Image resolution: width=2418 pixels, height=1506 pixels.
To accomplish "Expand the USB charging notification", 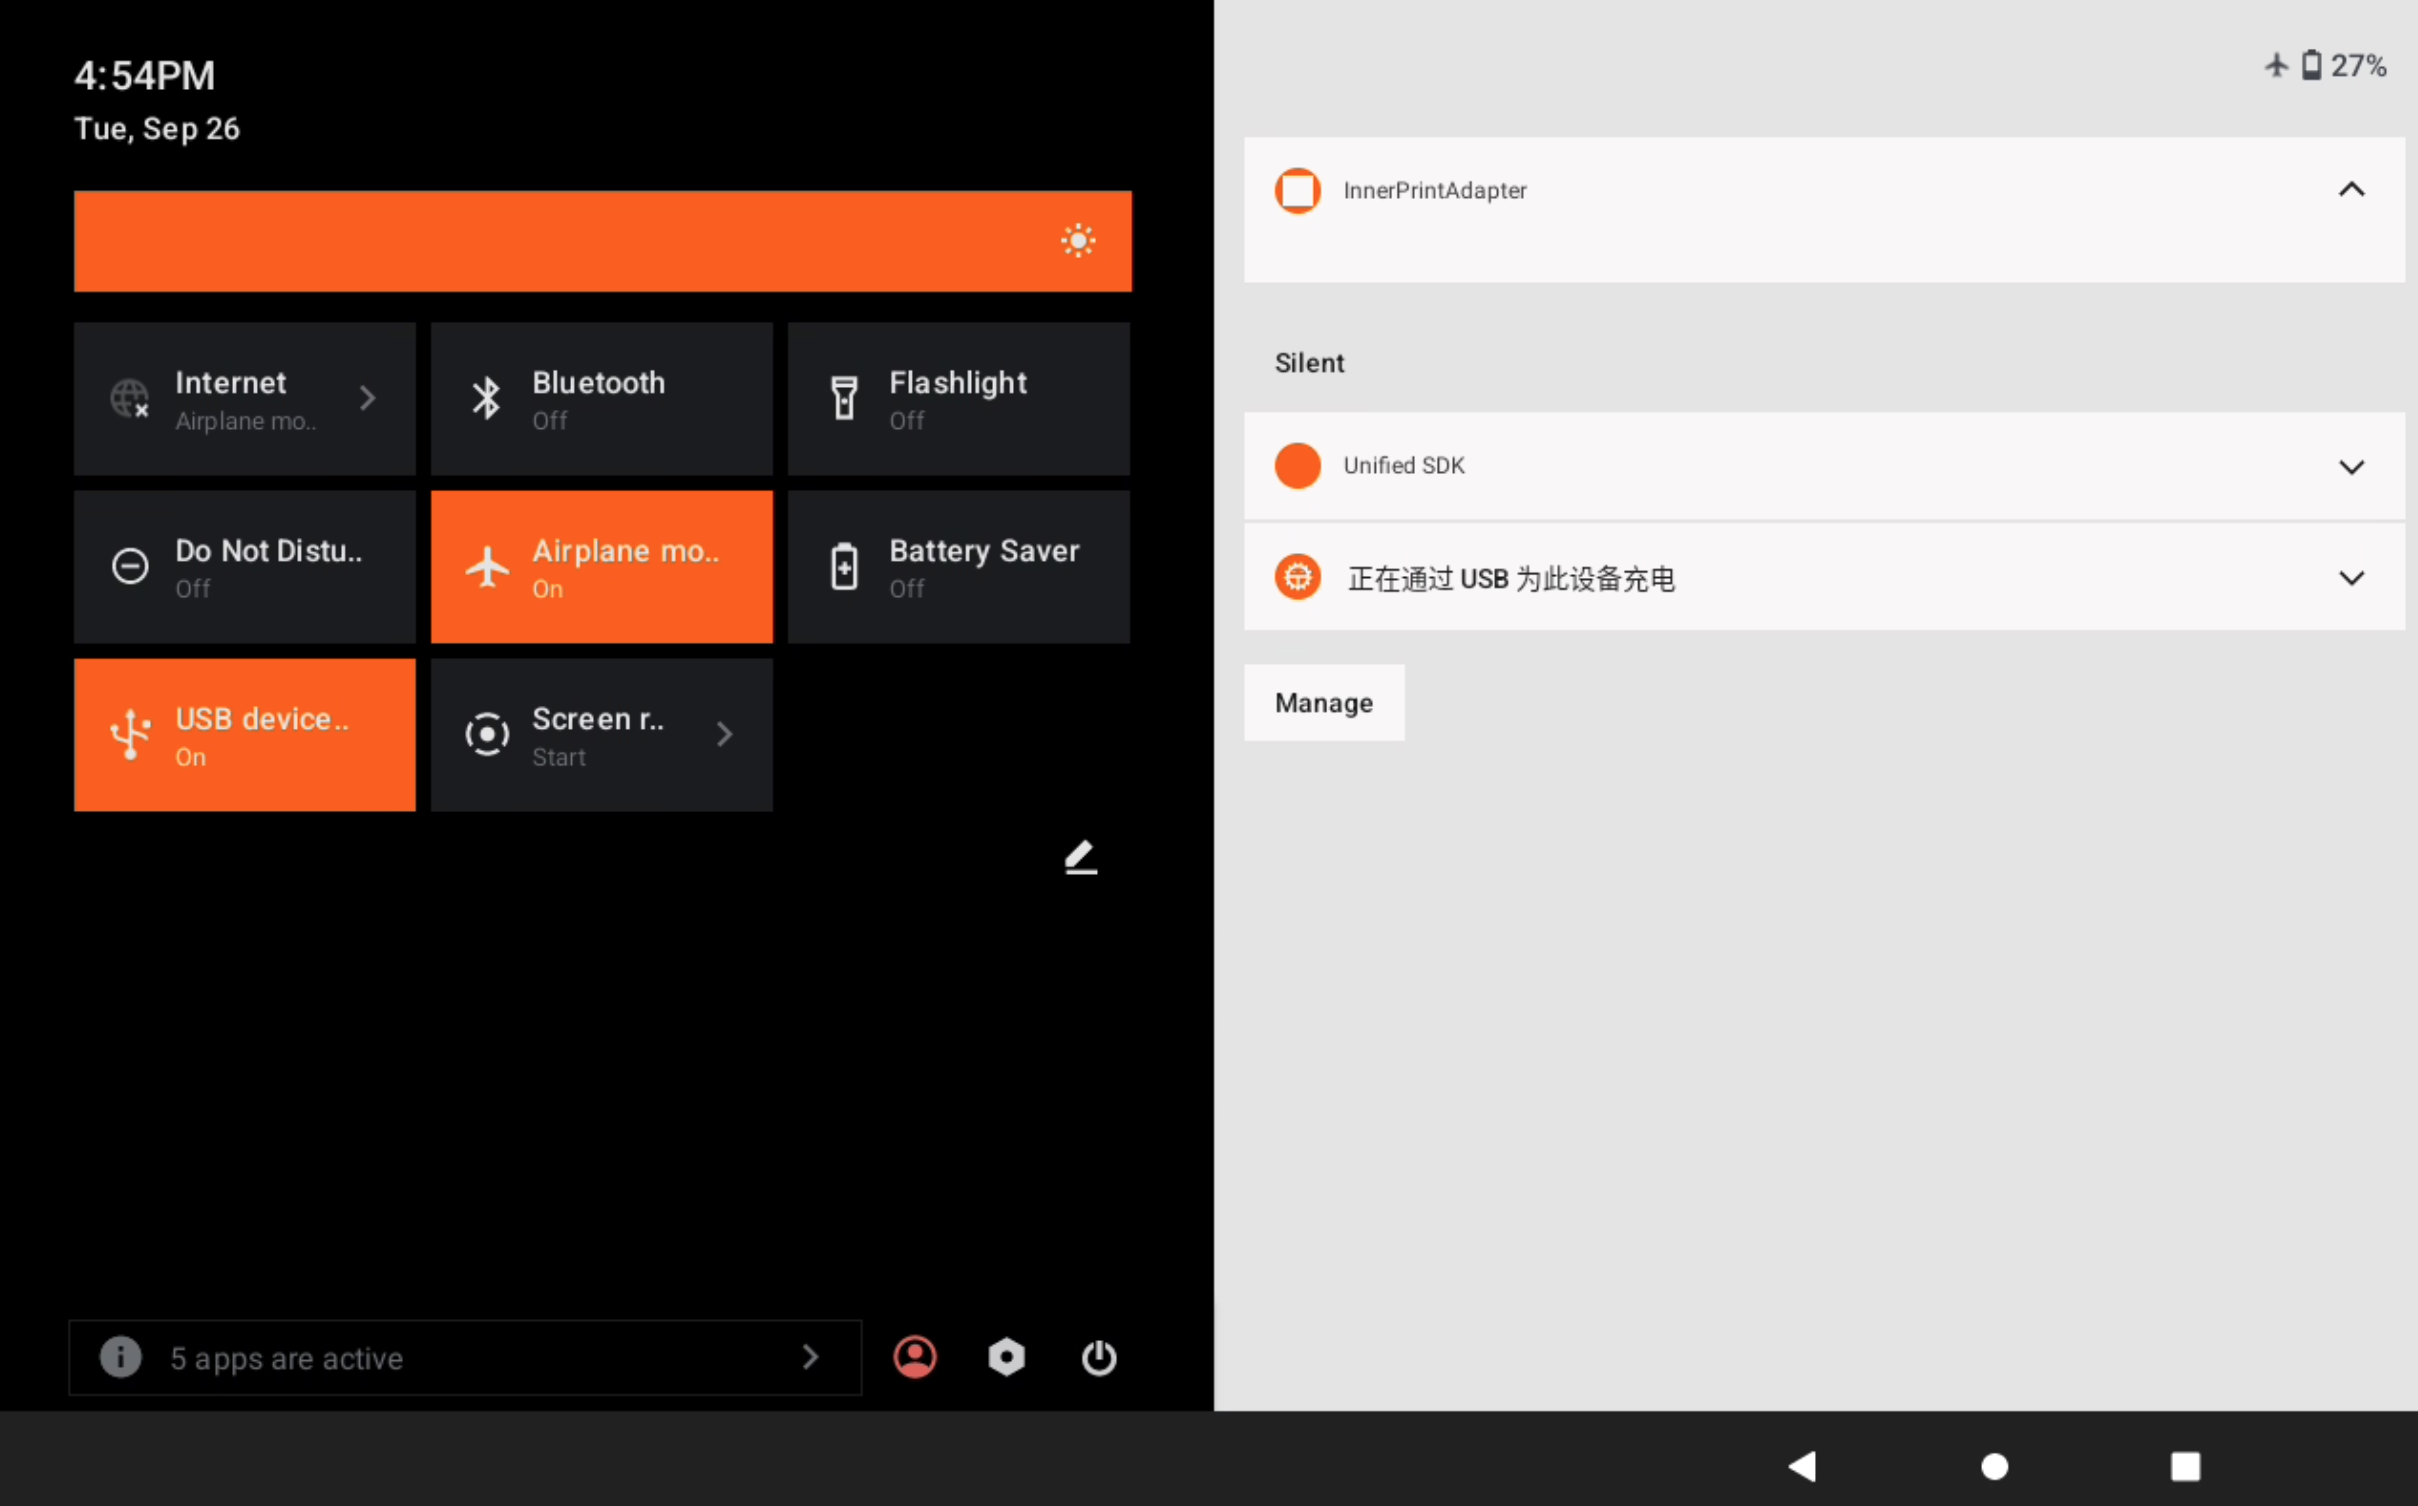I will tap(2351, 578).
